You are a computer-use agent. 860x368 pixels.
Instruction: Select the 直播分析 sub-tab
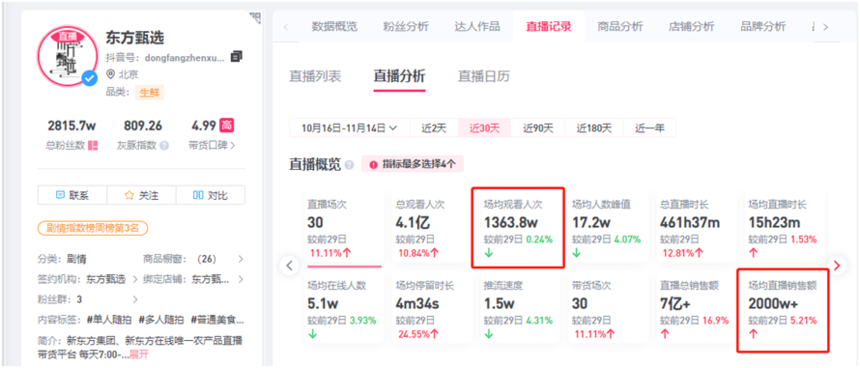399,76
